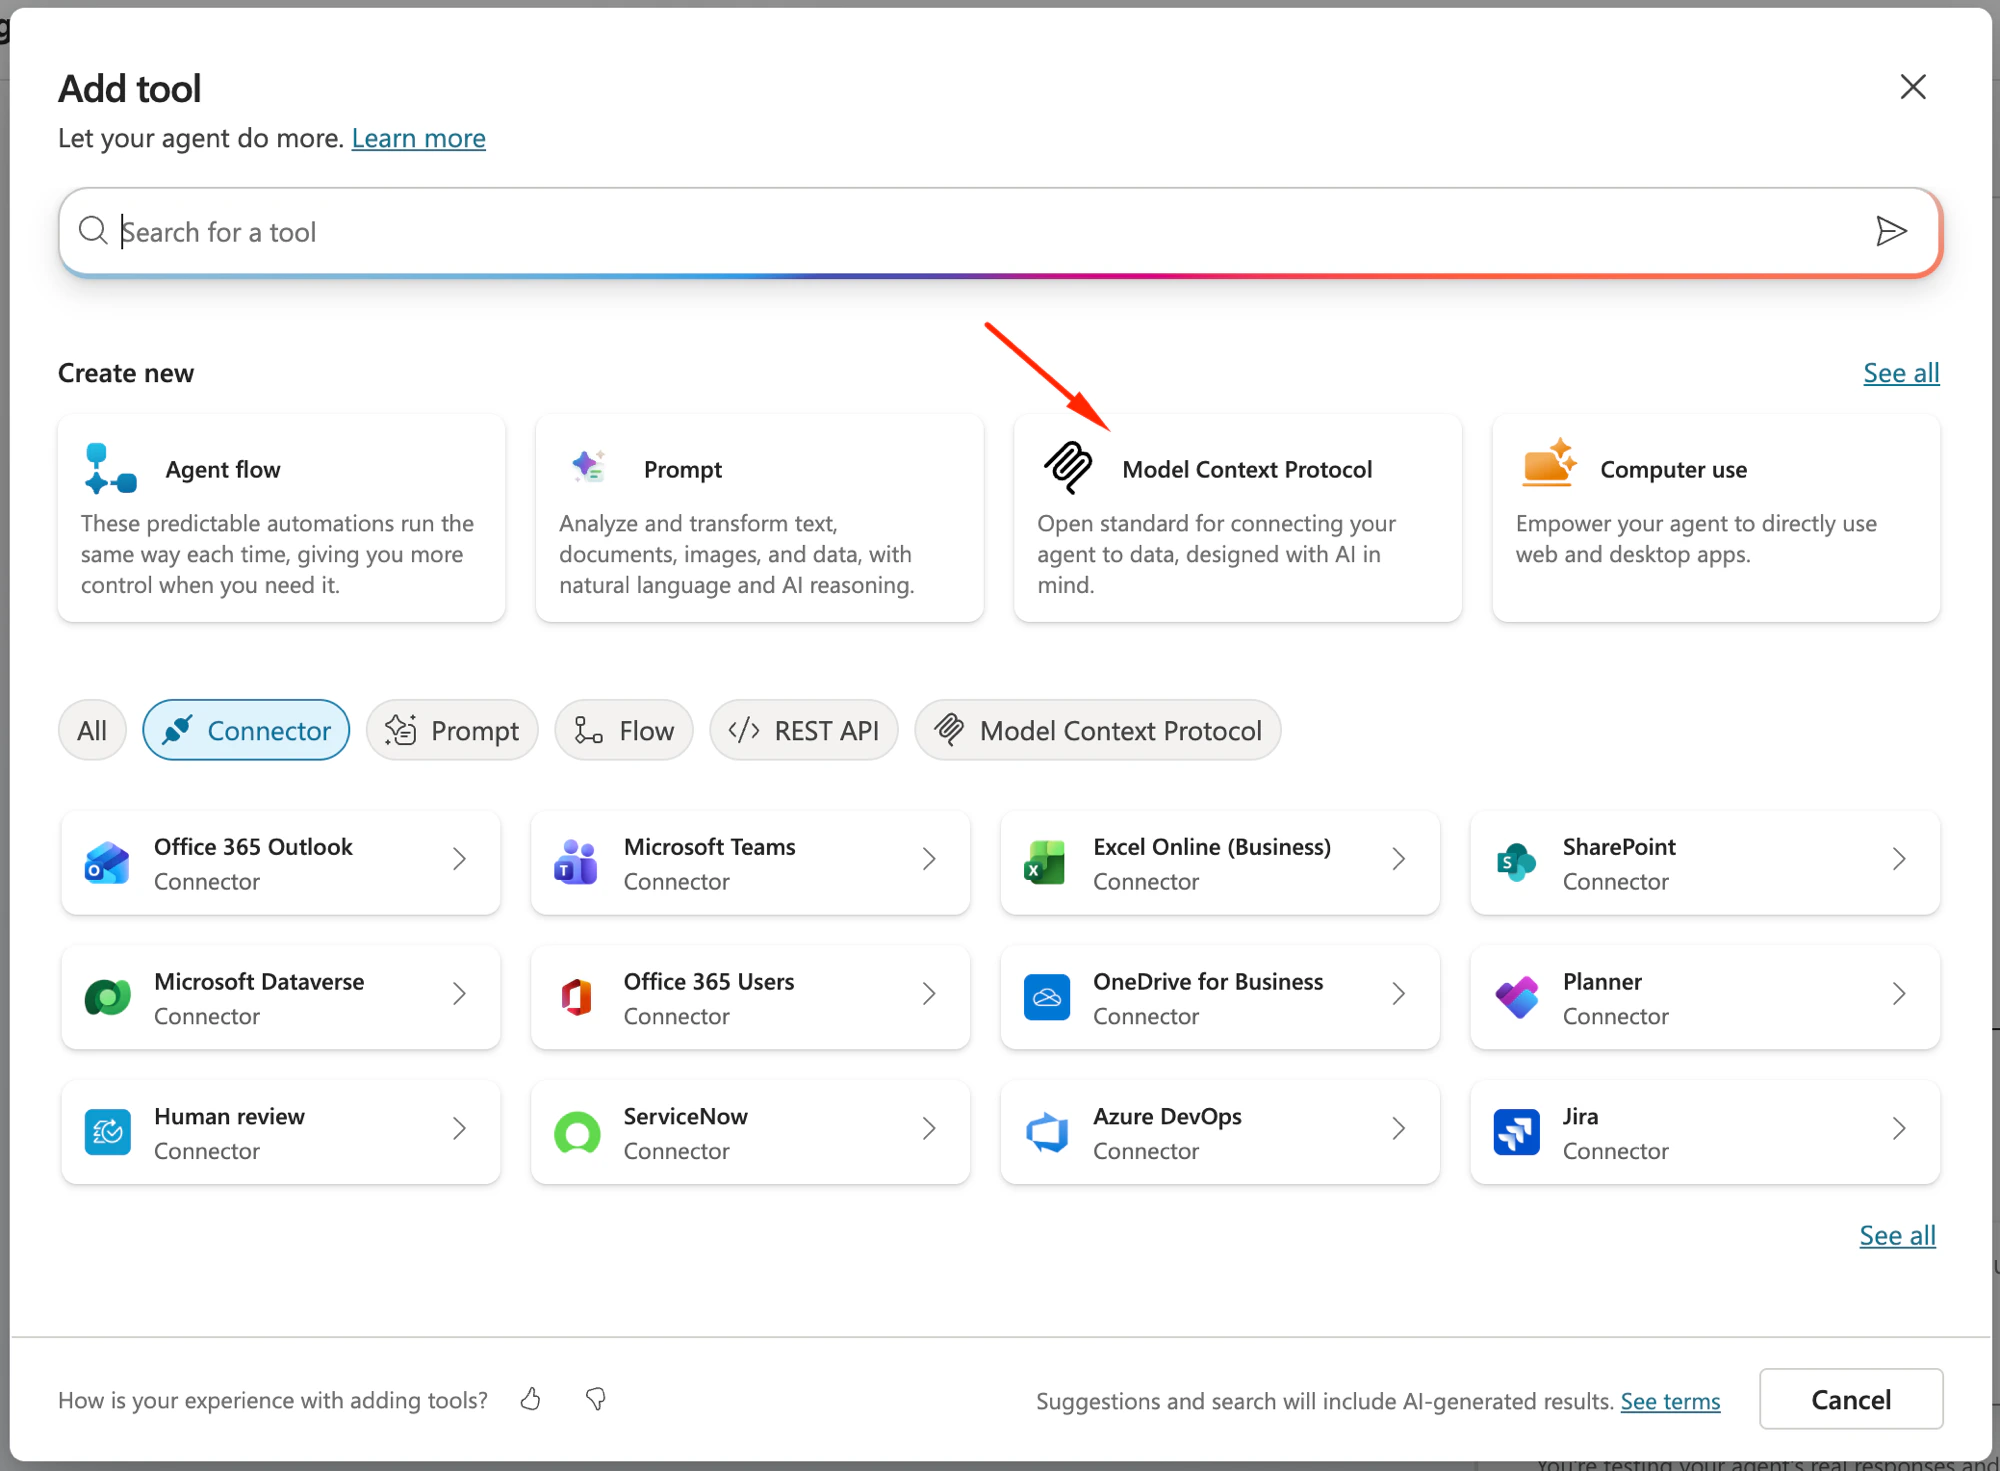Select the Model Context Protocol card title
2000x1471 pixels.
[1247, 469]
